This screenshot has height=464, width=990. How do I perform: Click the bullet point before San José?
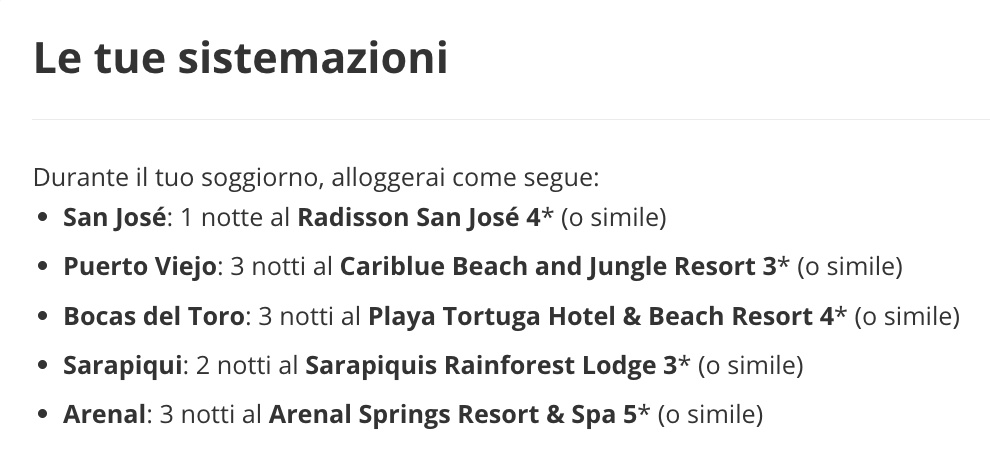[43, 217]
